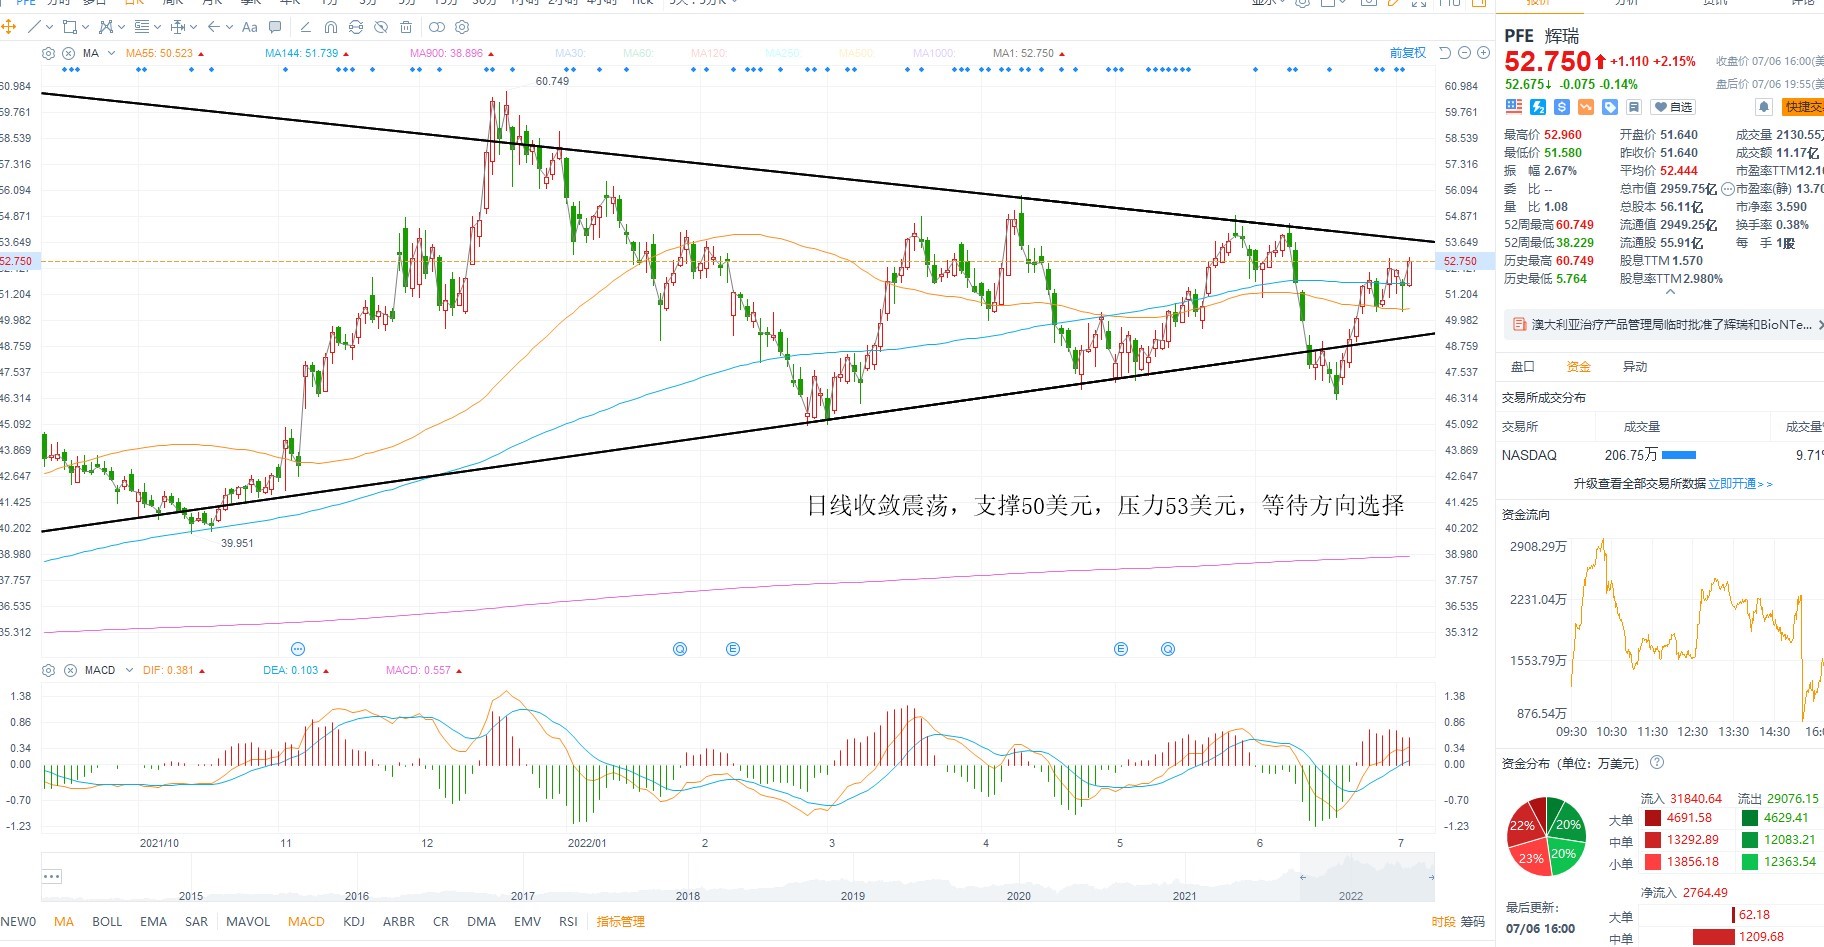Expand the MA indicator dropdown

tap(111, 53)
